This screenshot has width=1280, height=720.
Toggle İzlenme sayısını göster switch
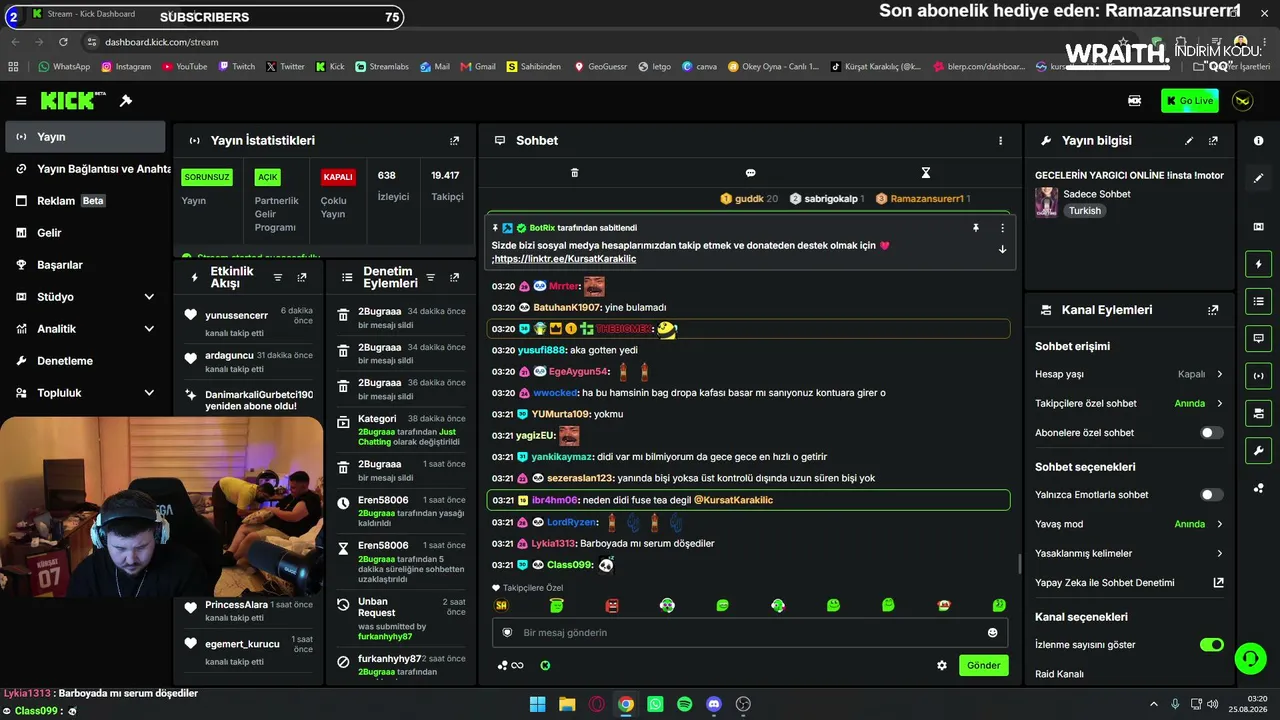(x=1211, y=645)
